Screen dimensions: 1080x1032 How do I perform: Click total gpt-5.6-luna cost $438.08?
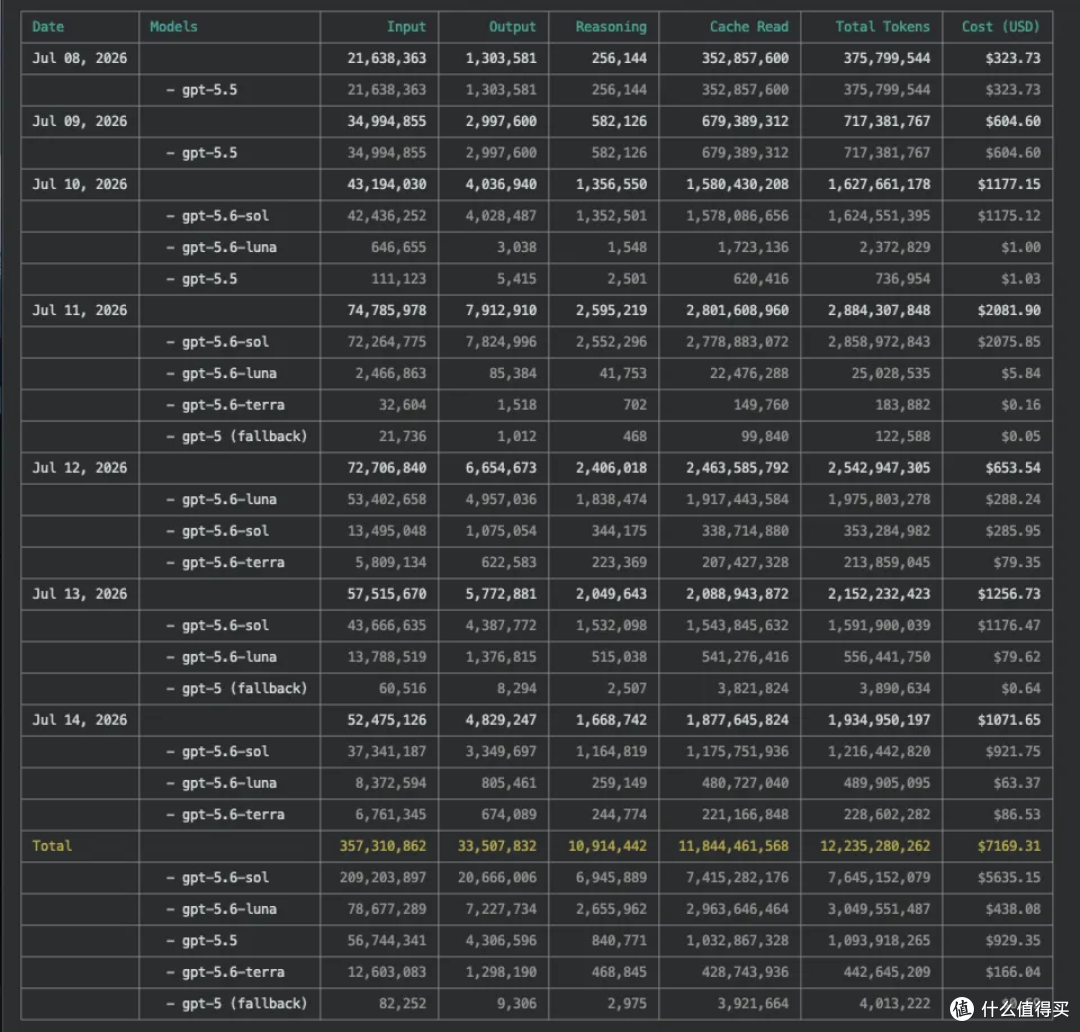click(x=1012, y=909)
